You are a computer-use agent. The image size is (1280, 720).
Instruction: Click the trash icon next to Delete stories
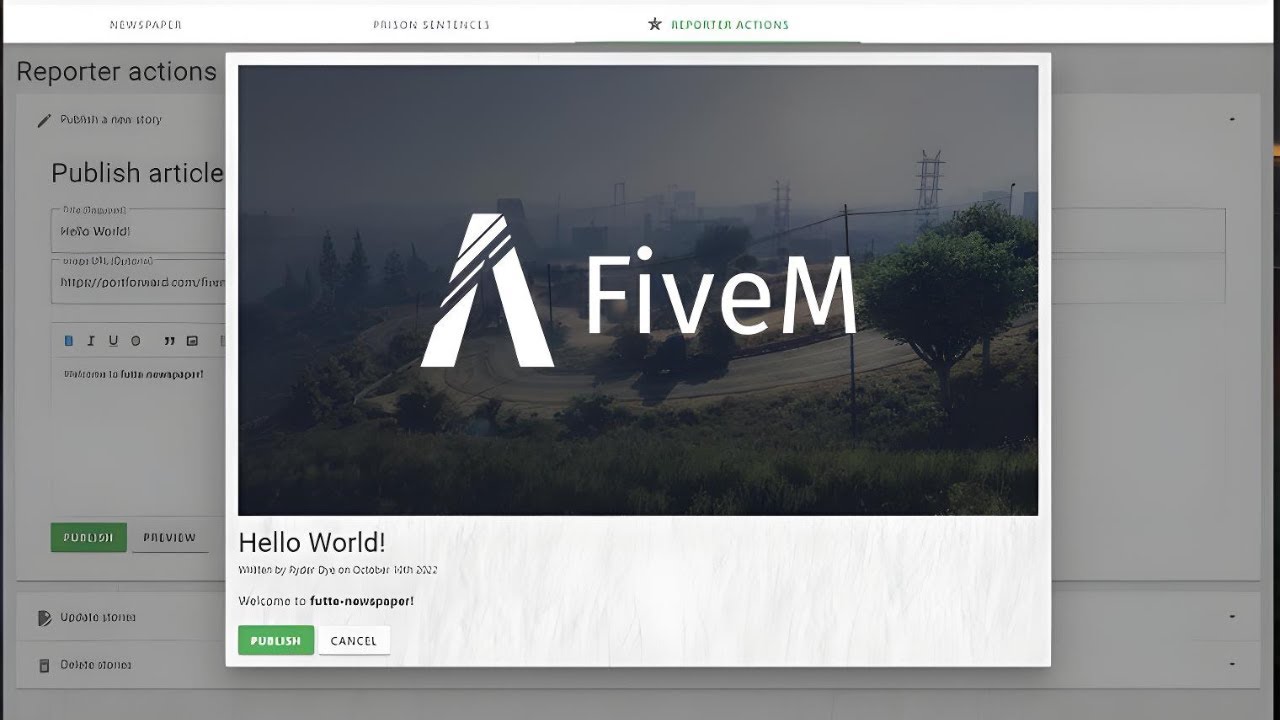coord(43,665)
